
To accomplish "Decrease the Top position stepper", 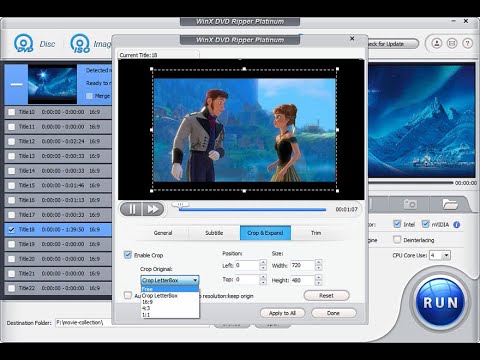I will (263, 283).
